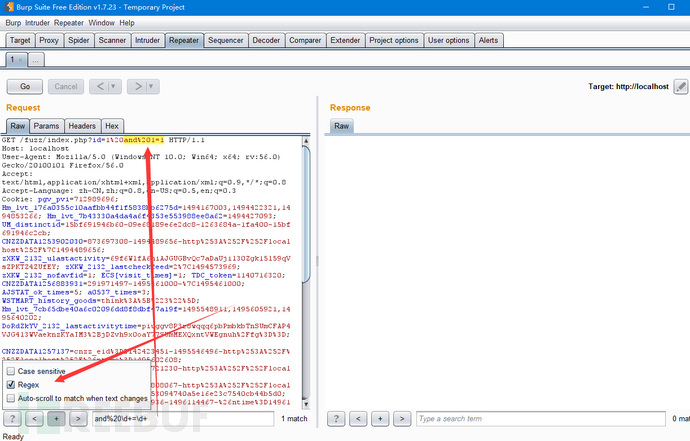The width and height of the screenshot is (690, 441).
Task: Switch to the Proxy tab
Action: coord(49,40)
